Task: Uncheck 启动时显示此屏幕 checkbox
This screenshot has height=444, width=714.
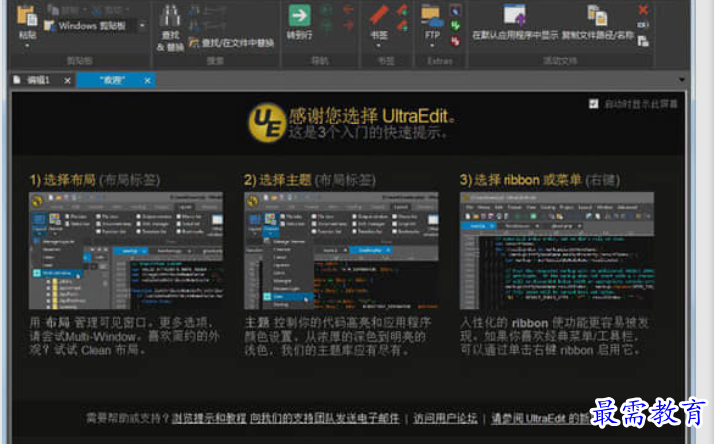Action: pos(593,104)
